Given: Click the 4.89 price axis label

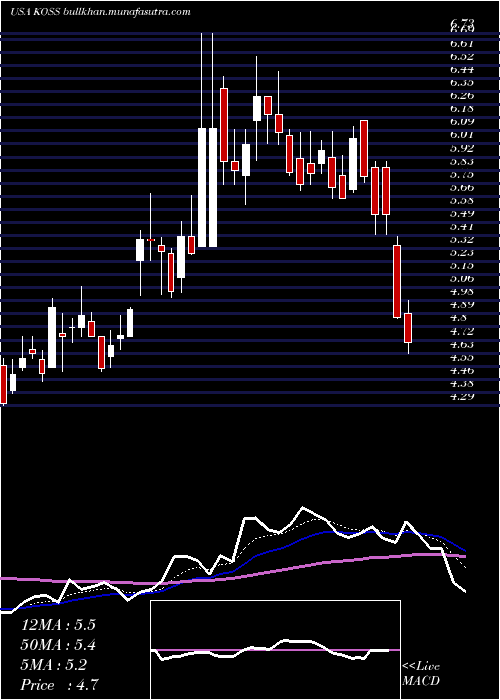Looking at the screenshot, I should pos(462,305).
